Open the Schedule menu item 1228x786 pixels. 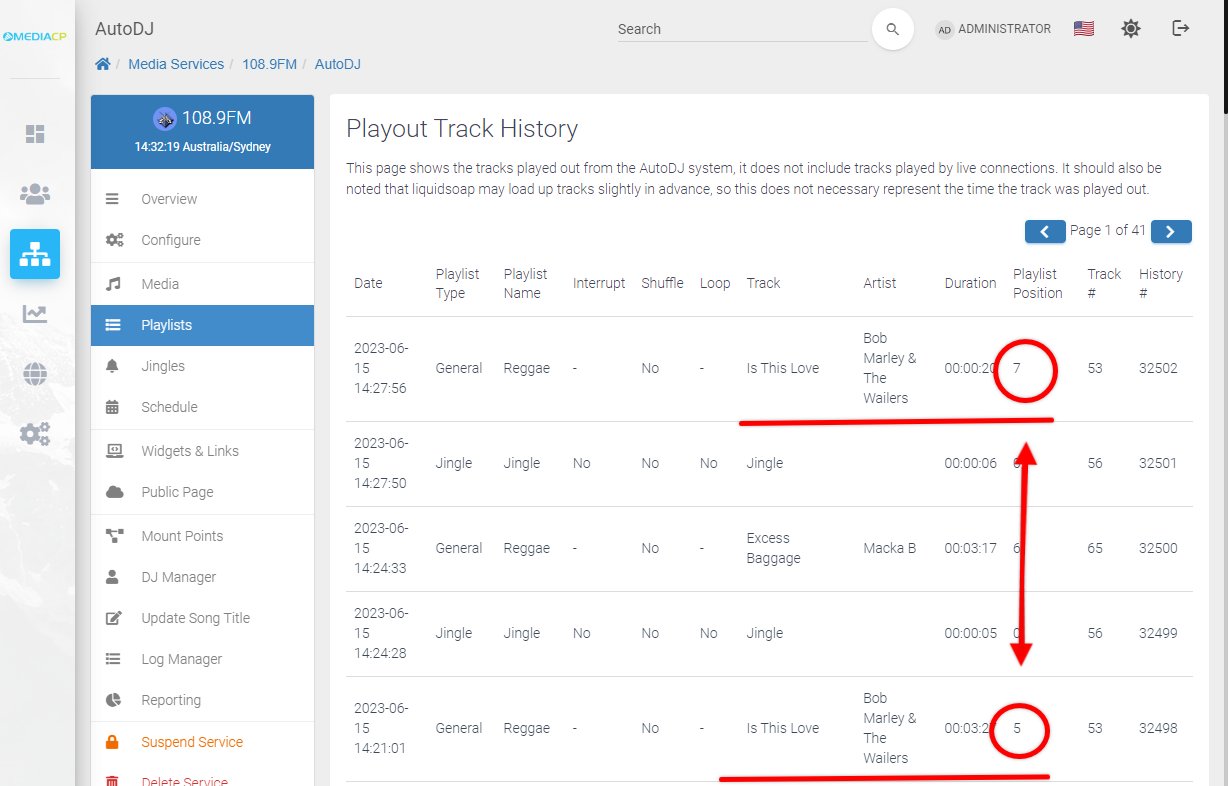(169, 407)
